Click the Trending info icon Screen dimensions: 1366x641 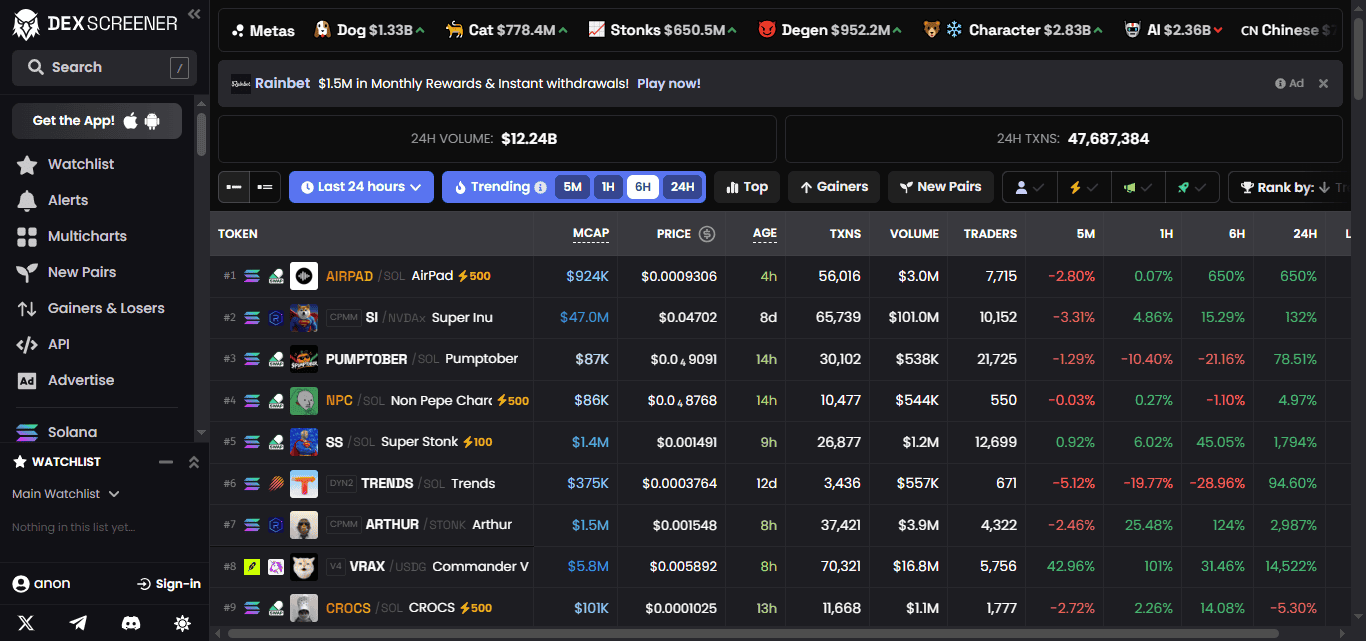click(541, 187)
